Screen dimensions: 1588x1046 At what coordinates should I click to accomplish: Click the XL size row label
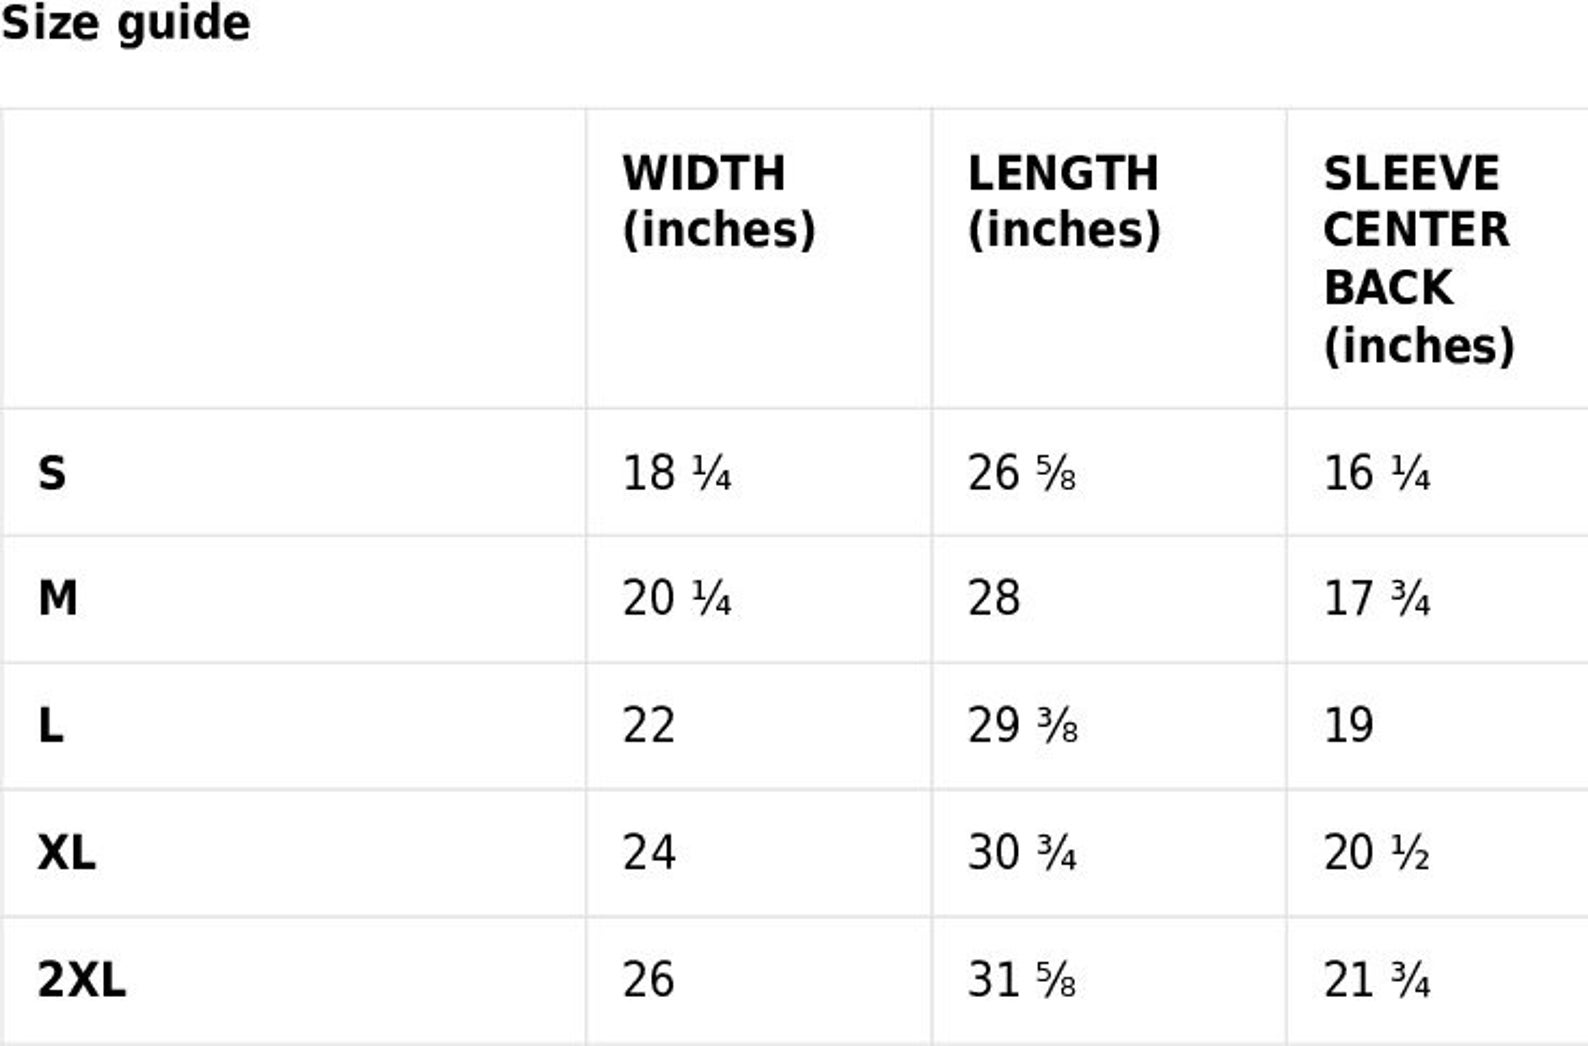pos(66,852)
